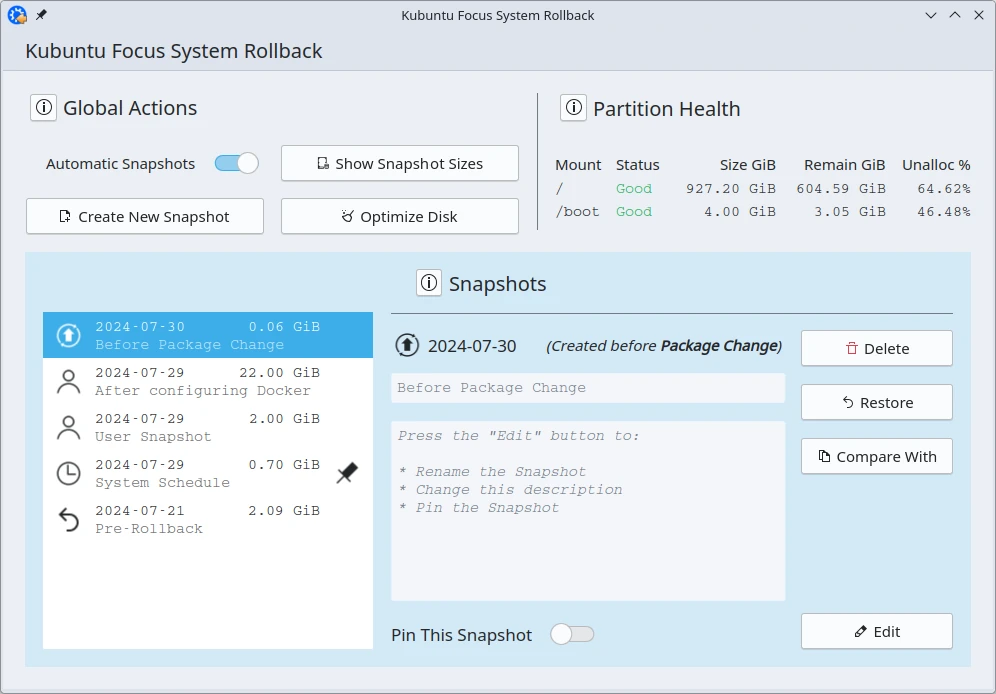Click the Edit button
This screenshot has width=996, height=694.
877,632
